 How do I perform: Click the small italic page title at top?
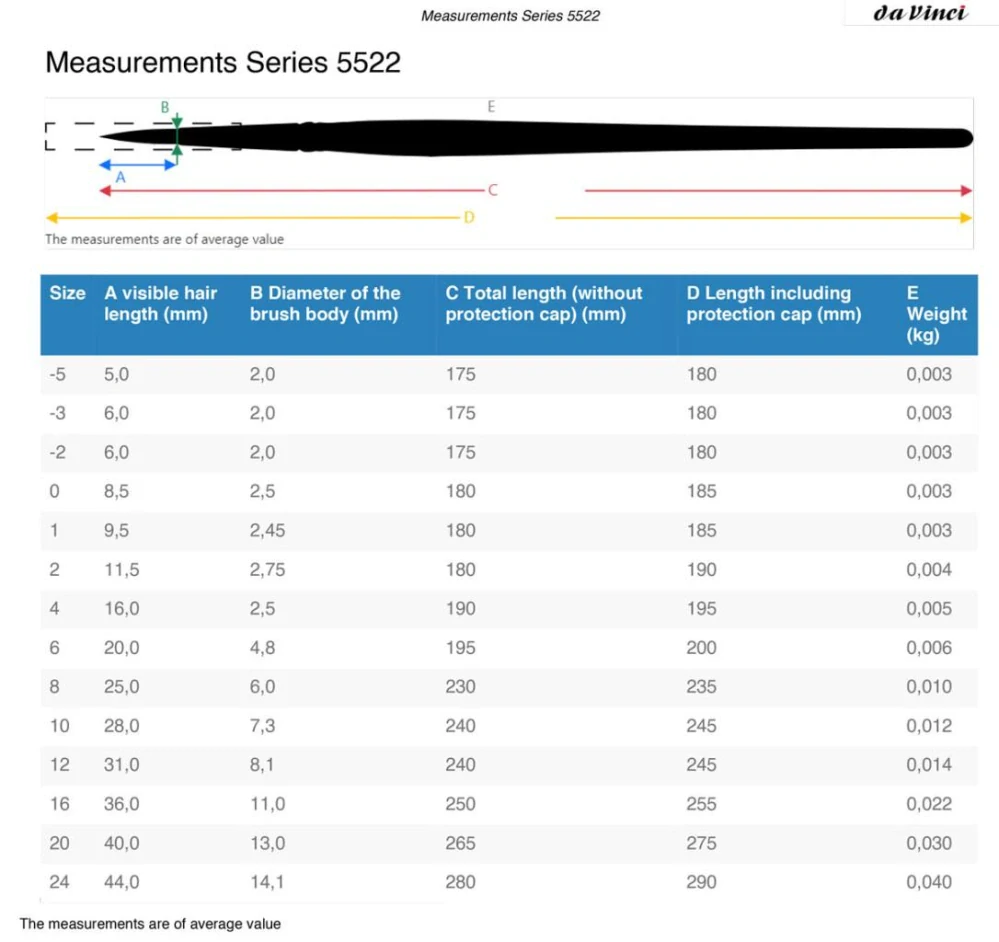click(510, 16)
